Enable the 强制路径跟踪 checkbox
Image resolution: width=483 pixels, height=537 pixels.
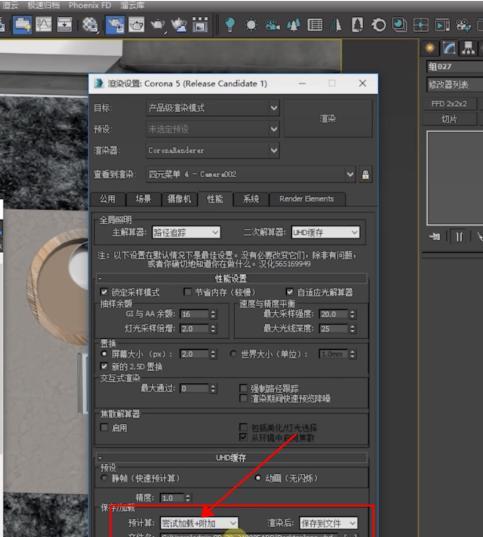click(x=244, y=388)
